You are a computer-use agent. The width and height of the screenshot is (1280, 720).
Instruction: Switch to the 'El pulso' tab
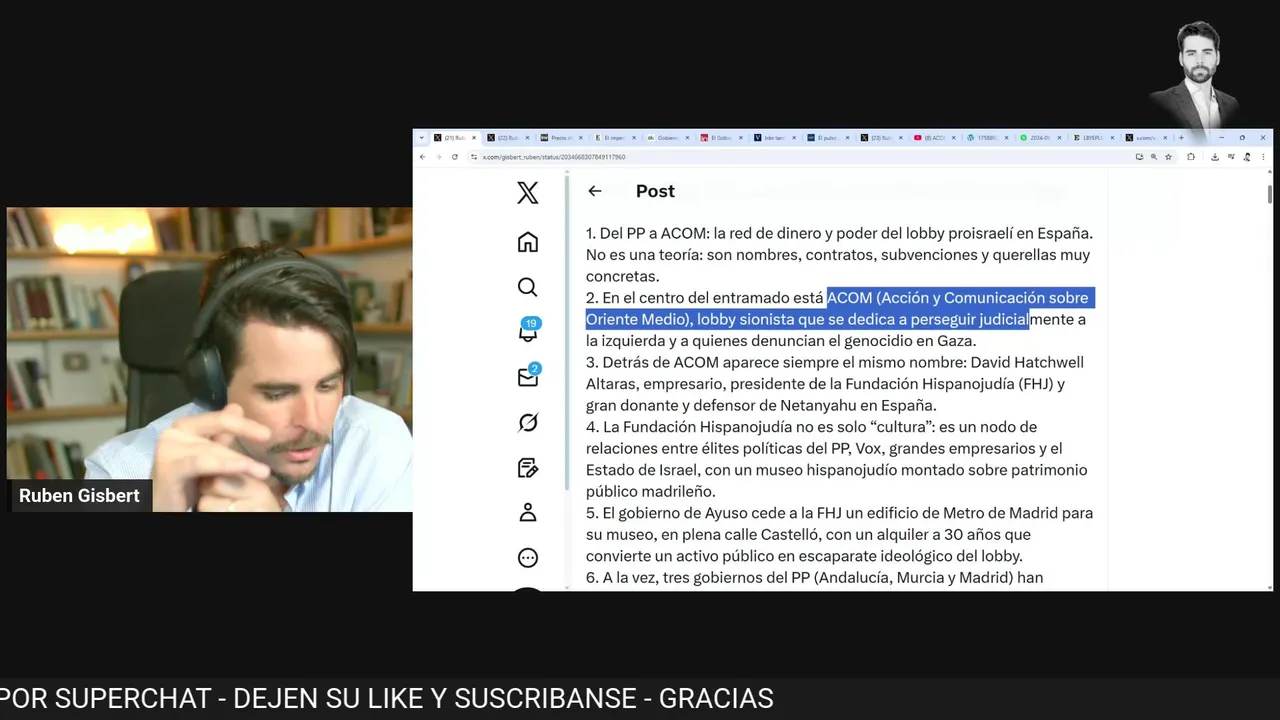pyautogui.click(x=829, y=138)
